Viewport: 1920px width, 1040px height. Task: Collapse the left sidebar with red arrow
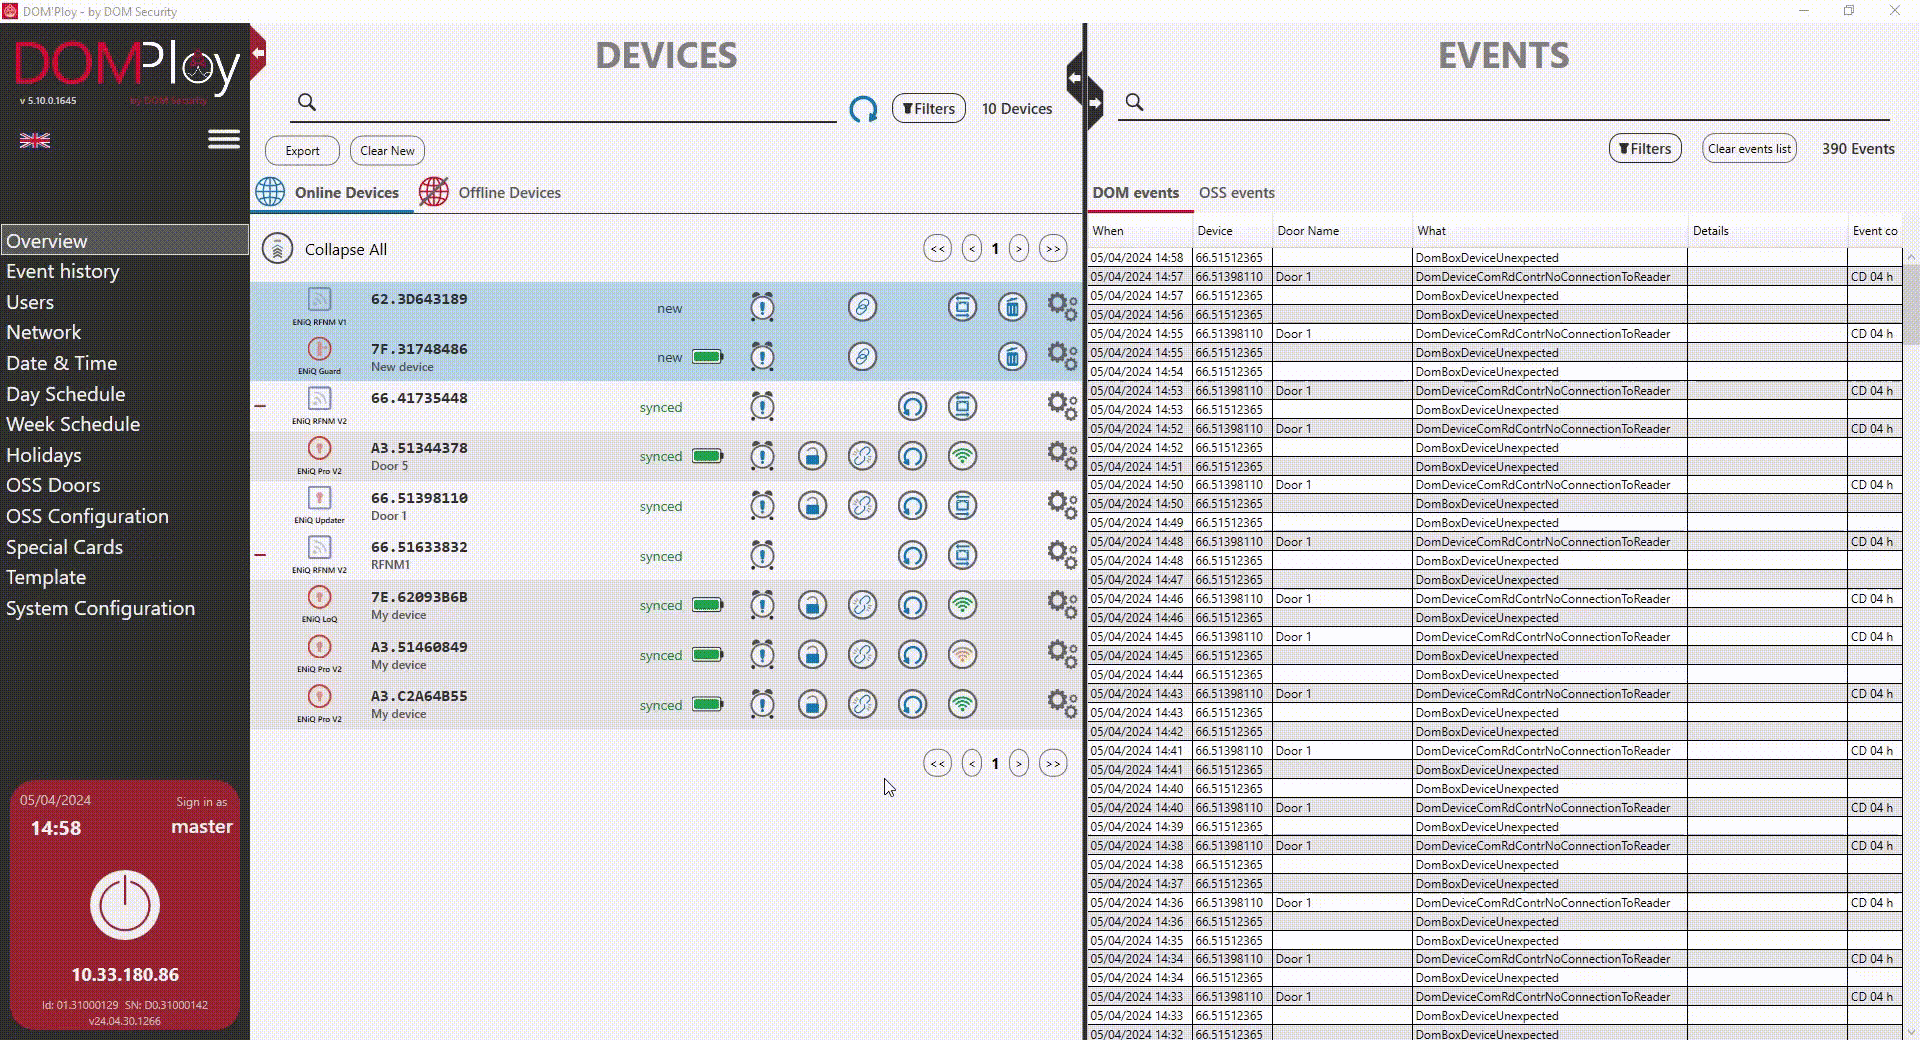coord(258,53)
